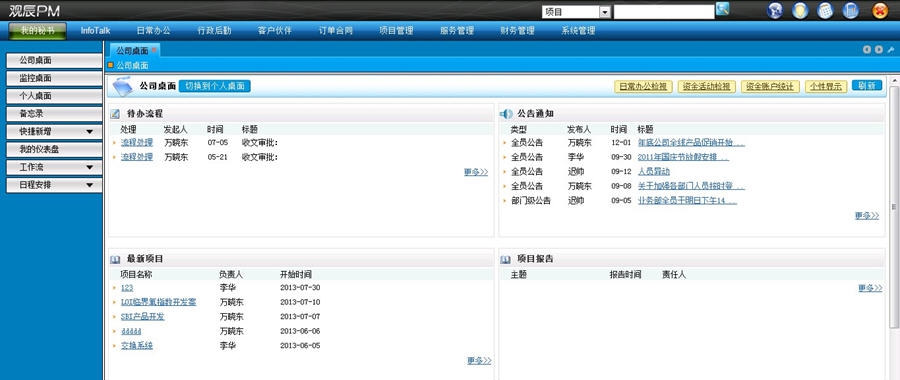Click the light bulb icon in header
Image resolution: width=900 pixels, height=380 pixels.
pos(800,10)
